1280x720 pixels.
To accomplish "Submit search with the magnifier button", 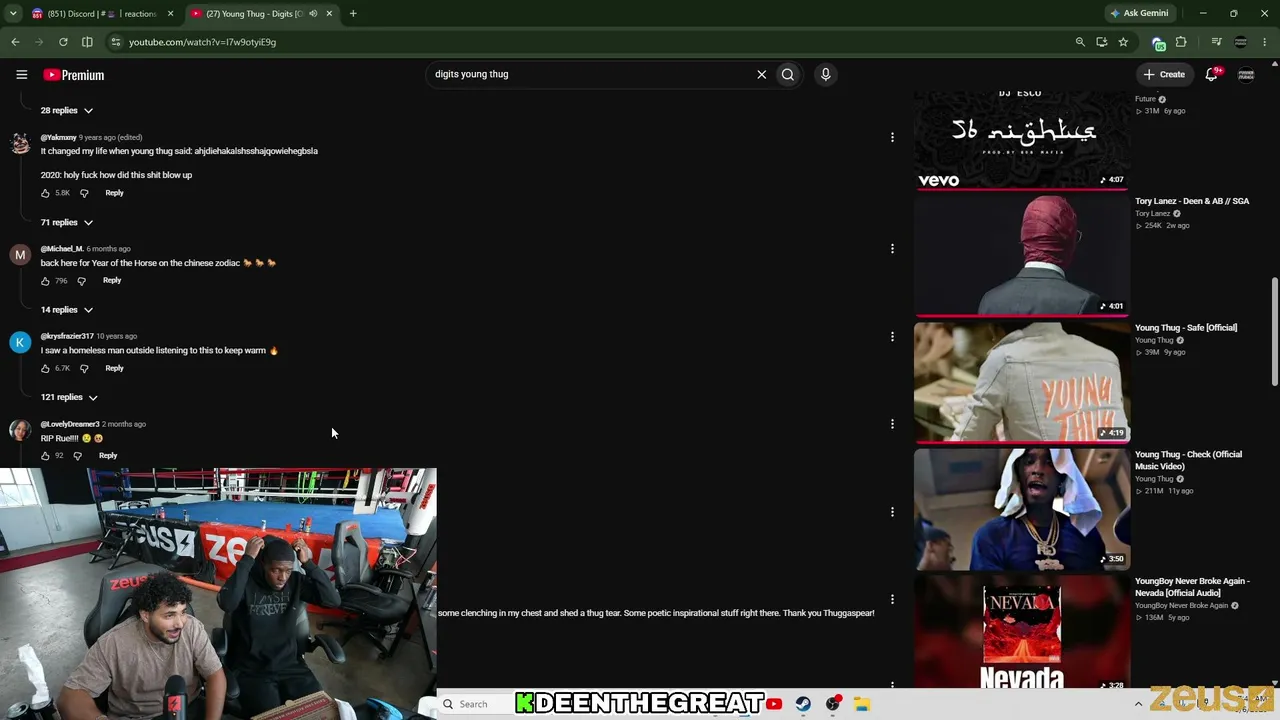I will tap(788, 74).
